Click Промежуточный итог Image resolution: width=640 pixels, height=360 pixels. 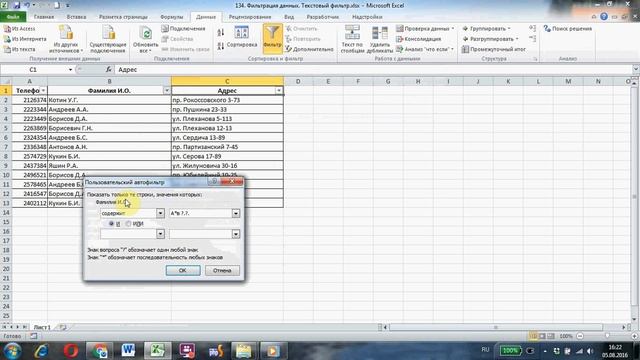(x=493, y=49)
